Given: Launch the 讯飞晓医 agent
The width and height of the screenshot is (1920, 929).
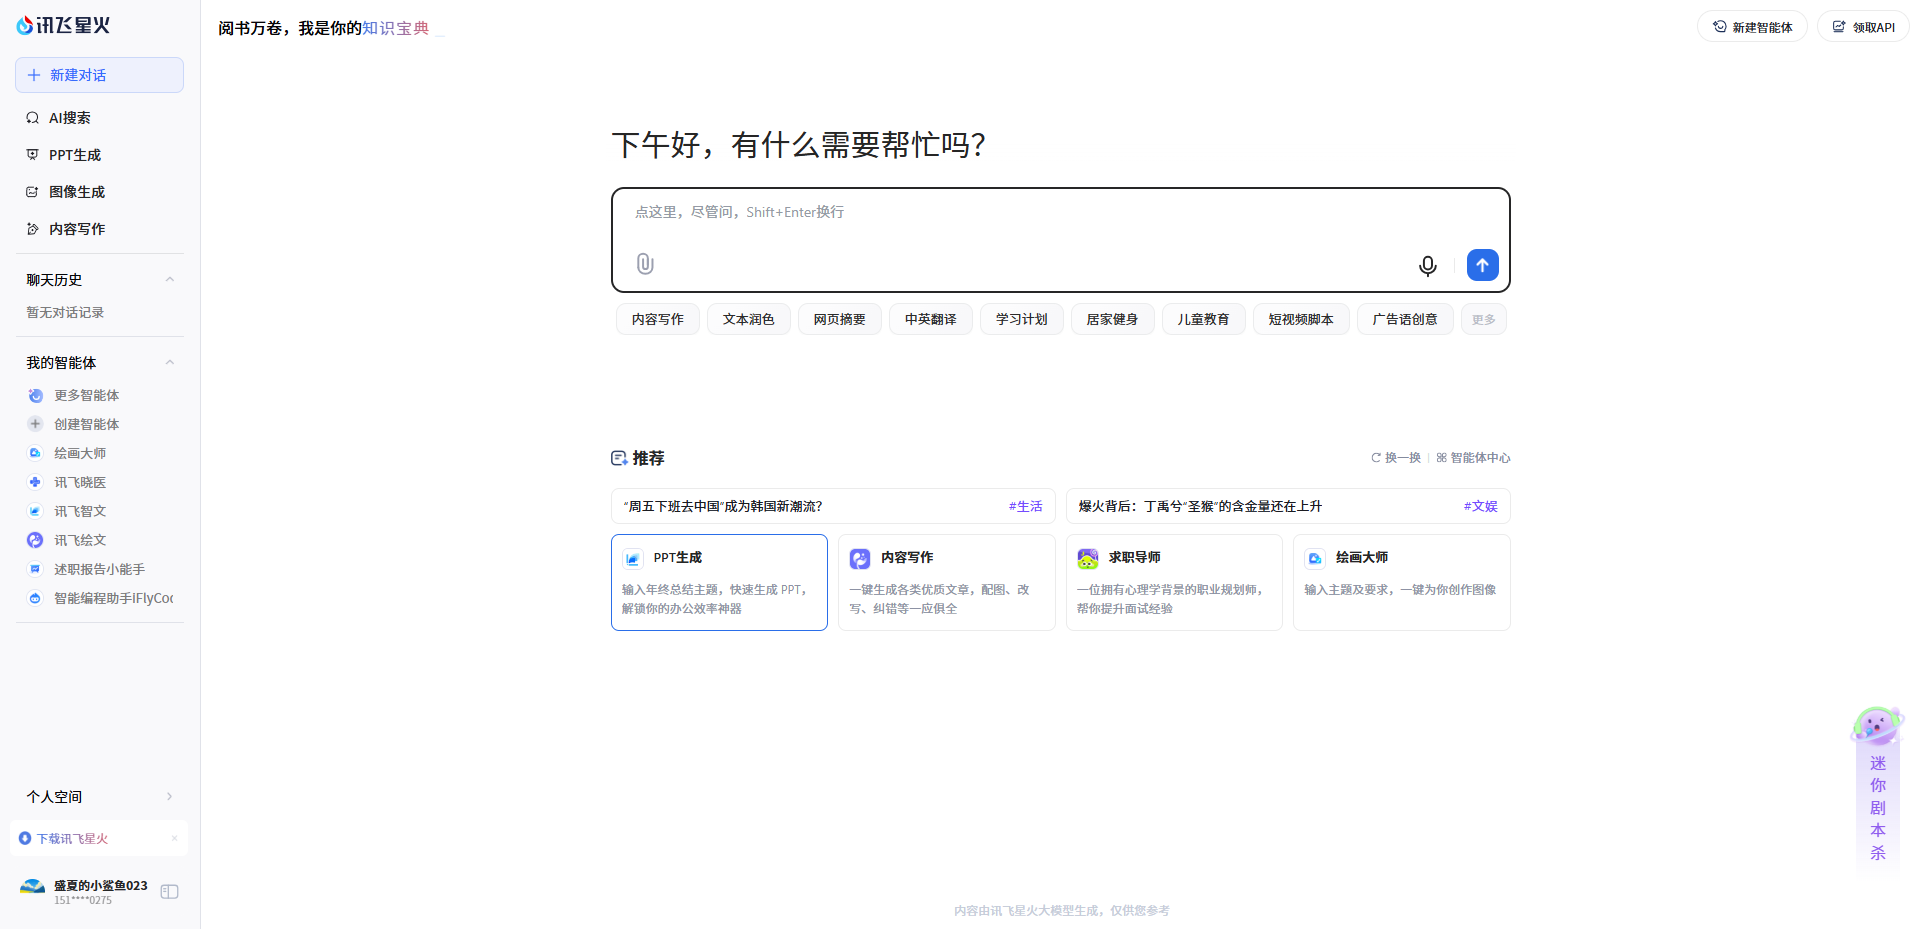Looking at the screenshot, I should click(x=80, y=482).
